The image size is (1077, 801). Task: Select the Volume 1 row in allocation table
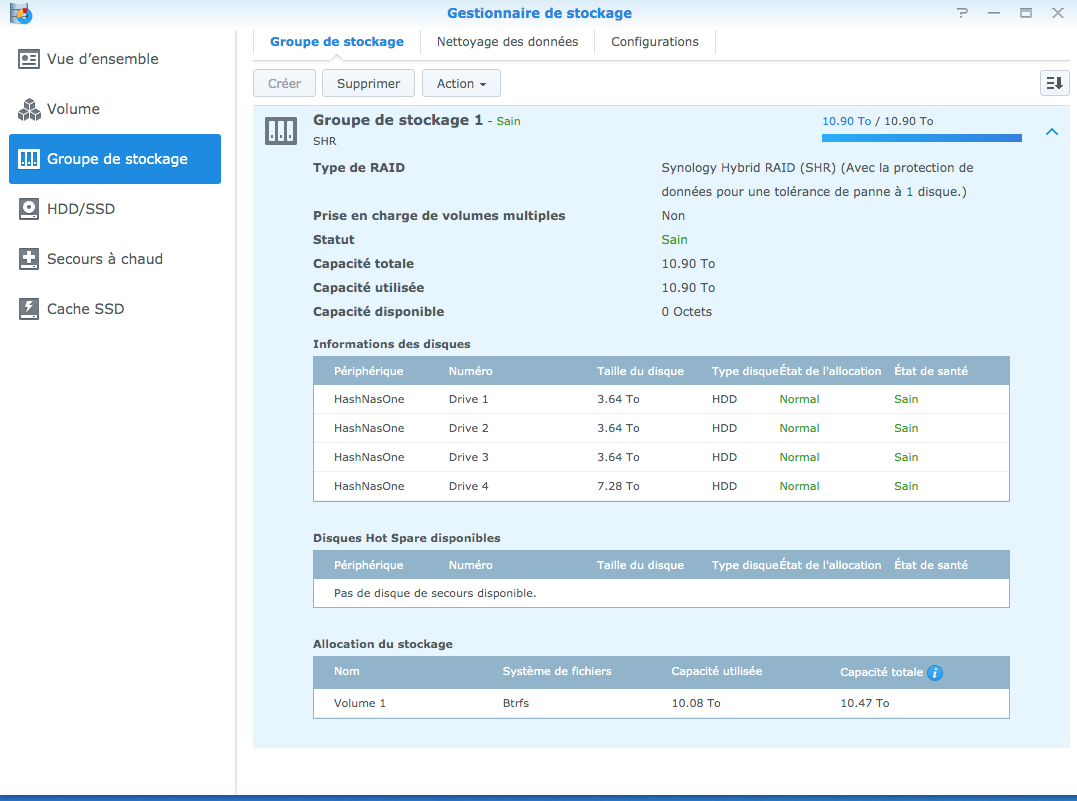[660, 703]
